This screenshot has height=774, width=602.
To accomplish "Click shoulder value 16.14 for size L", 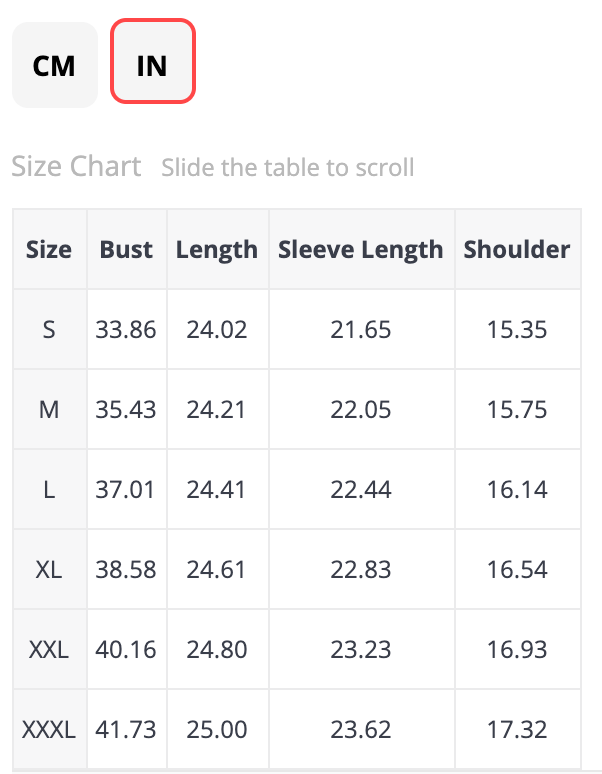I will [x=517, y=490].
